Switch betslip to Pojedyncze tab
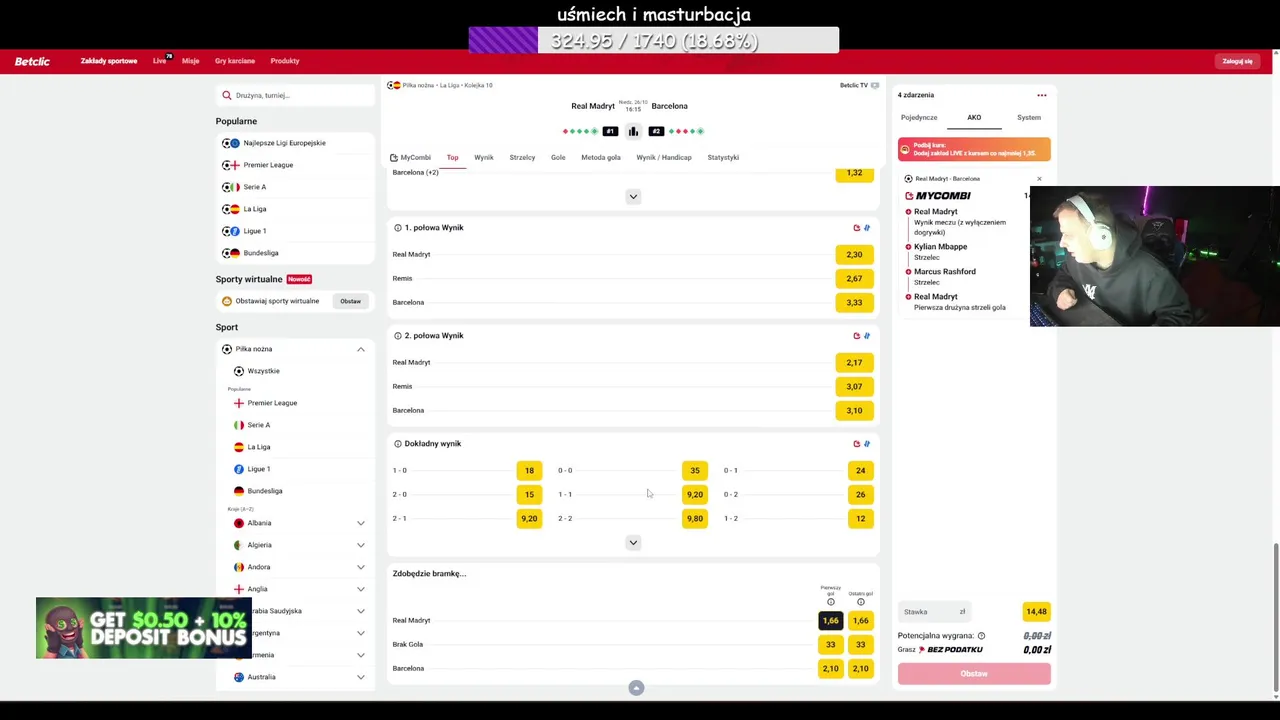Image resolution: width=1280 pixels, height=720 pixels. tap(919, 118)
